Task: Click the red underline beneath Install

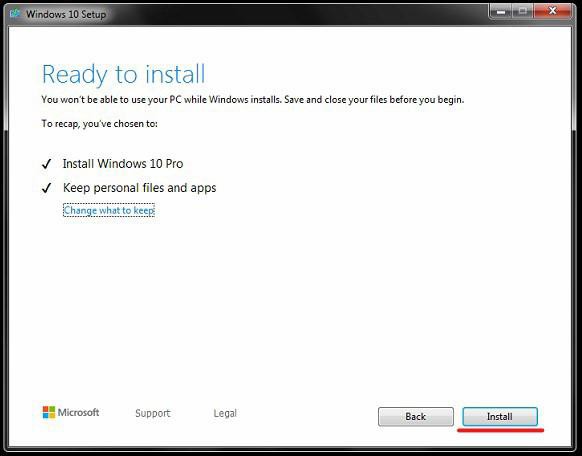Action: (x=501, y=430)
